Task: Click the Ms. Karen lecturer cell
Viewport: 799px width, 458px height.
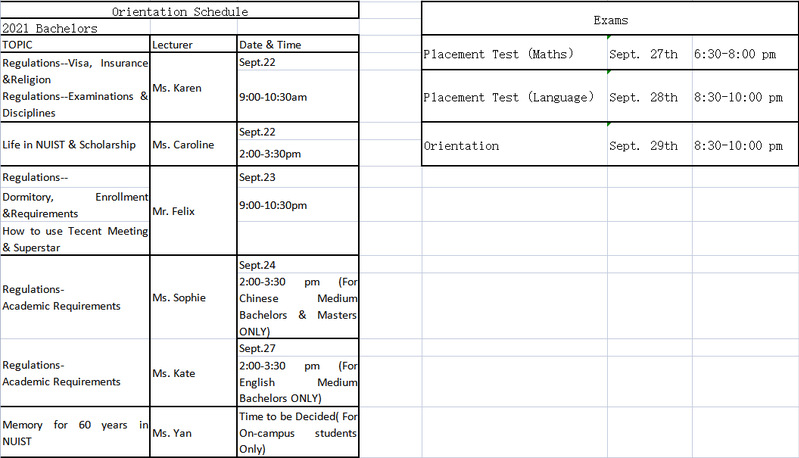Action: pos(193,88)
